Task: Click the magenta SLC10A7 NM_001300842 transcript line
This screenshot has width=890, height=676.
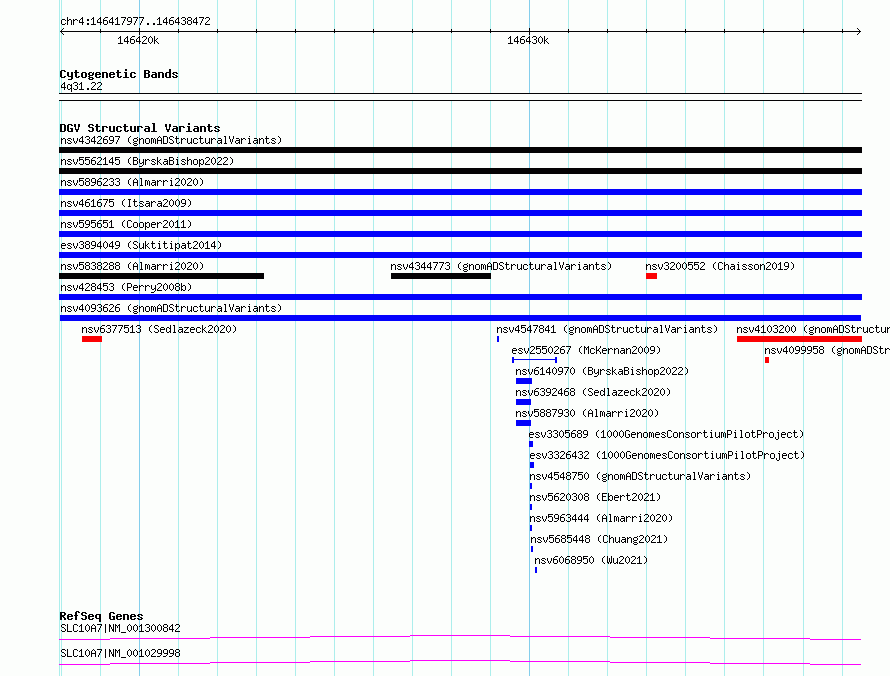Action: pos(460,637)
